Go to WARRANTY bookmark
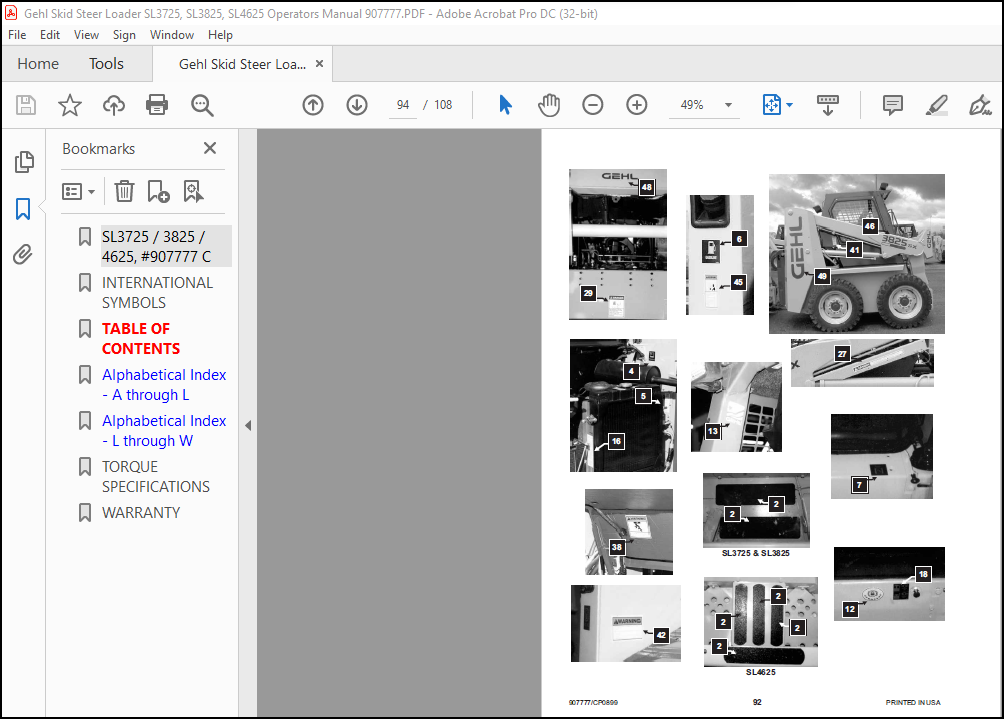The image size is (1004, 719). click(x=141, y=512)
